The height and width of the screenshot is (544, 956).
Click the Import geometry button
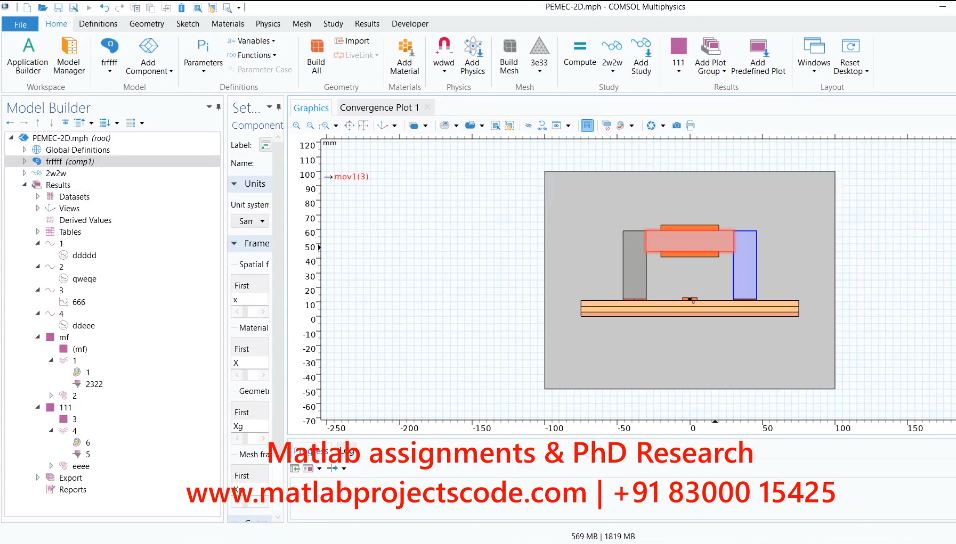click(352, 41)
